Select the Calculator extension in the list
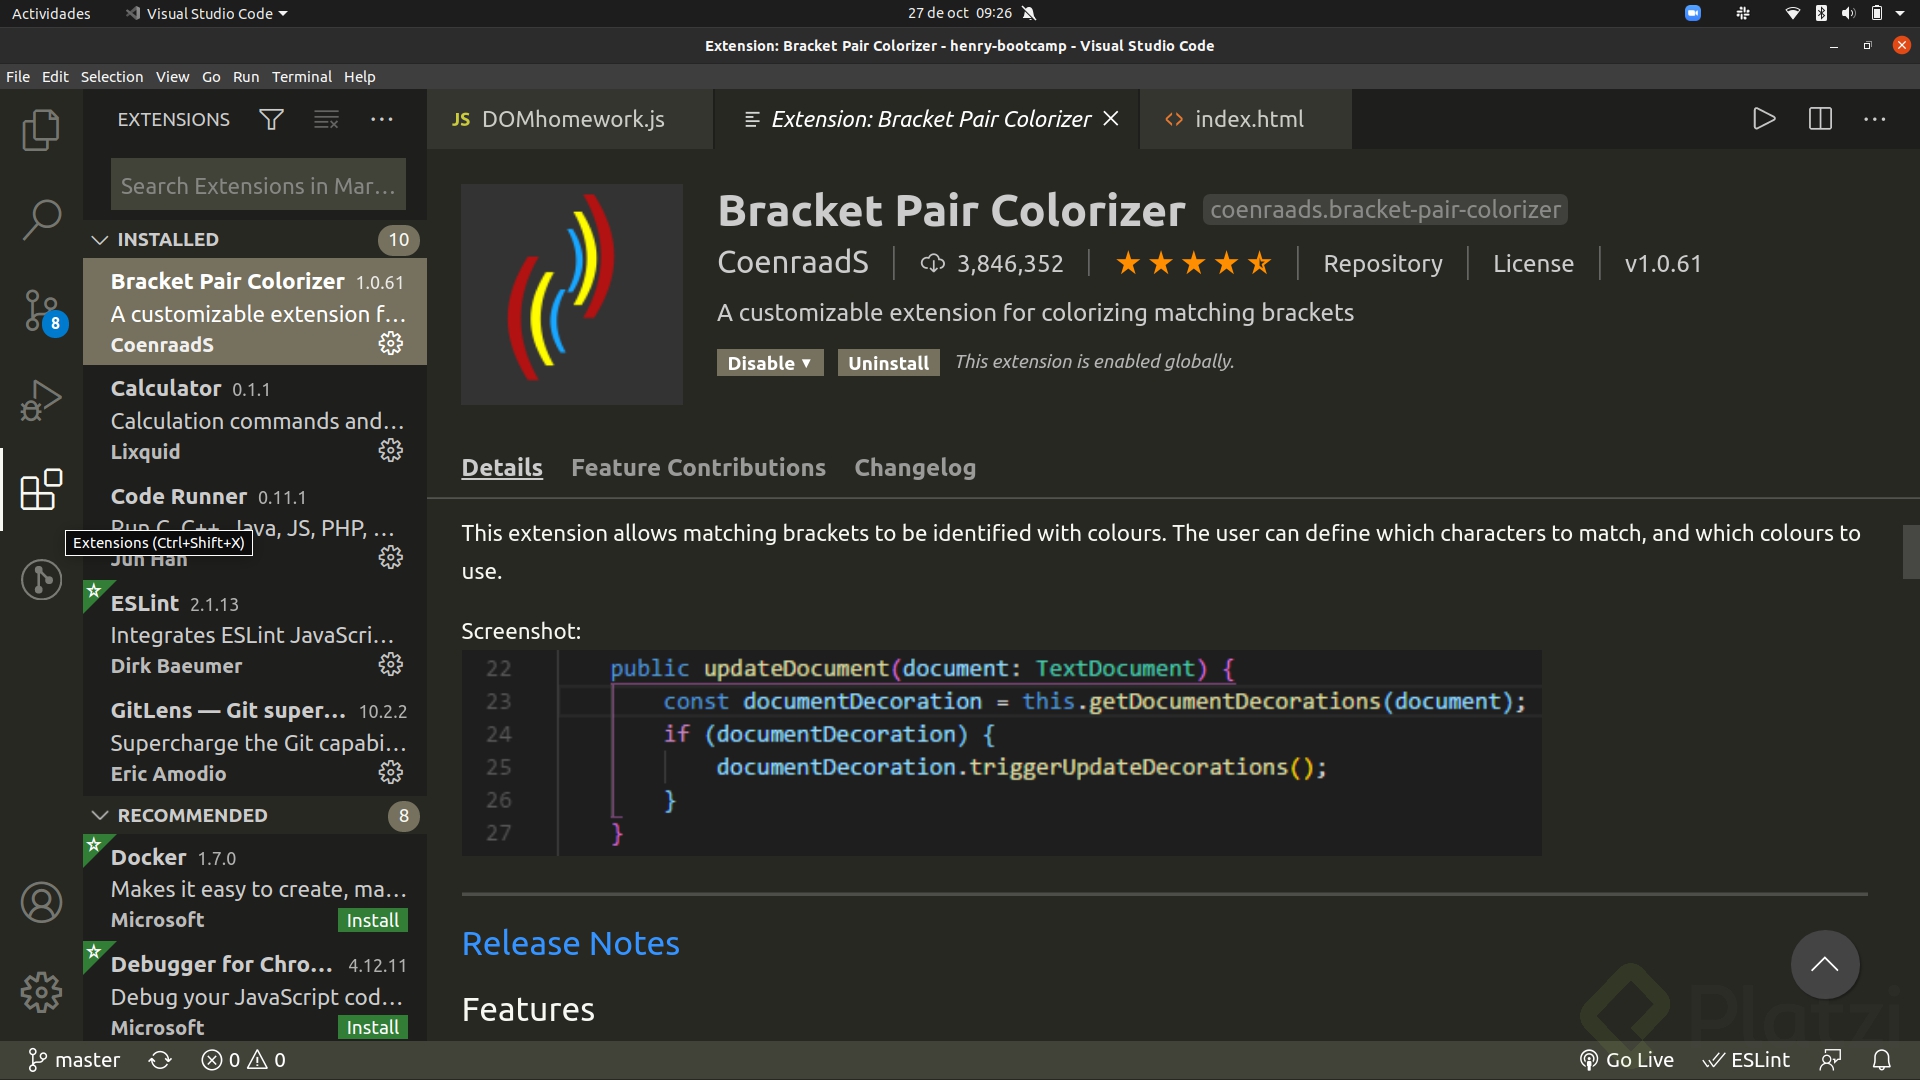 tap(255, 419)
